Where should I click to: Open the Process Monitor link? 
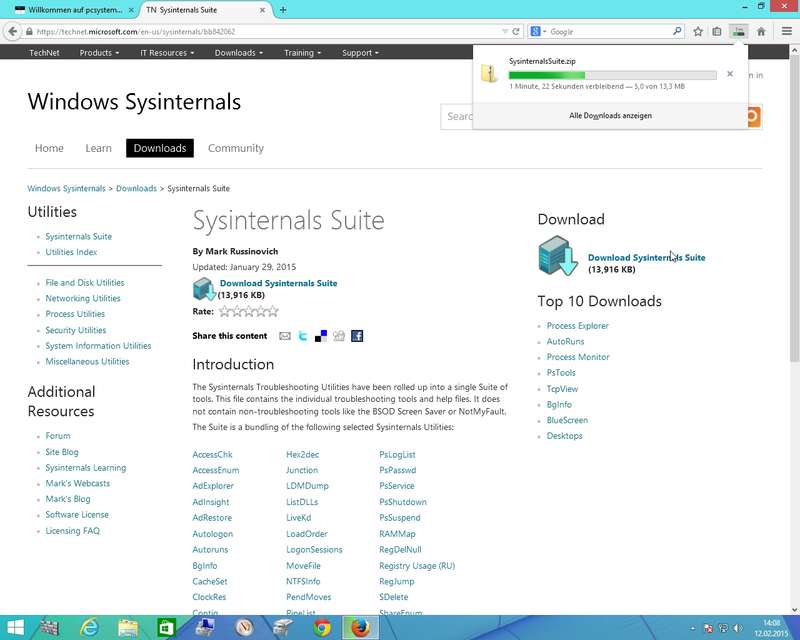tap(578, 357)
